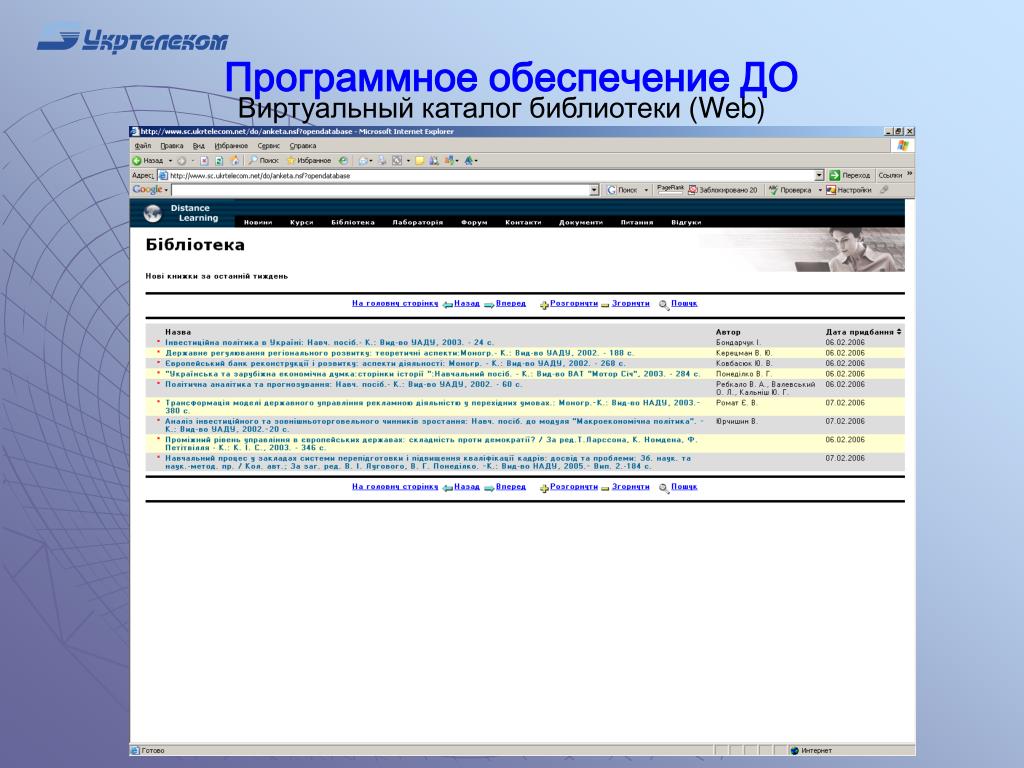
Task: Click the browser Stop icon
Action: 204,161
